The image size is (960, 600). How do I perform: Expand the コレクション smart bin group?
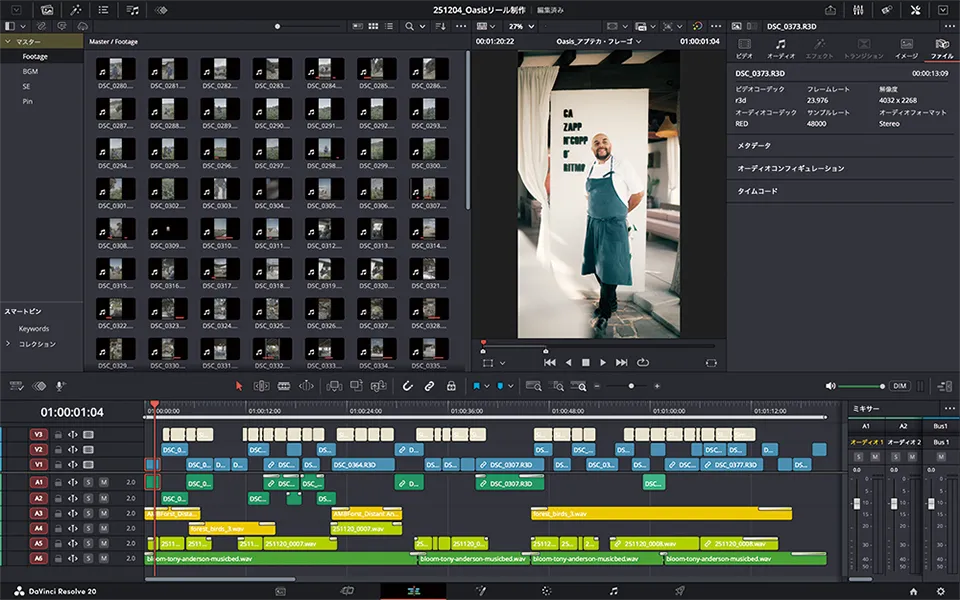[x=9, y=344]
